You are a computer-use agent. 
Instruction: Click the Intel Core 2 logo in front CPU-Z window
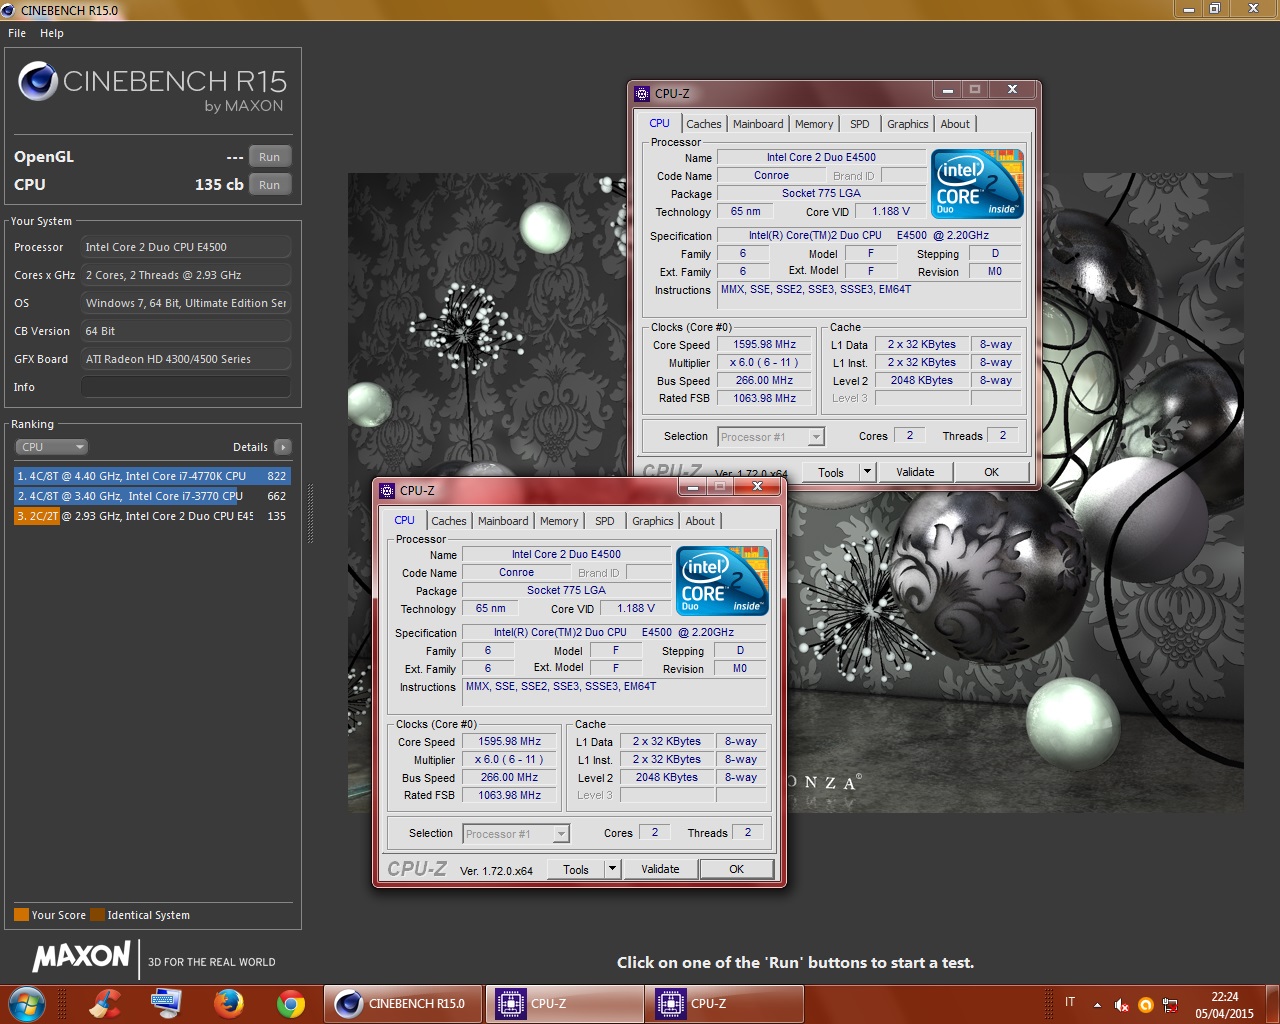click(x=722, y=581)
